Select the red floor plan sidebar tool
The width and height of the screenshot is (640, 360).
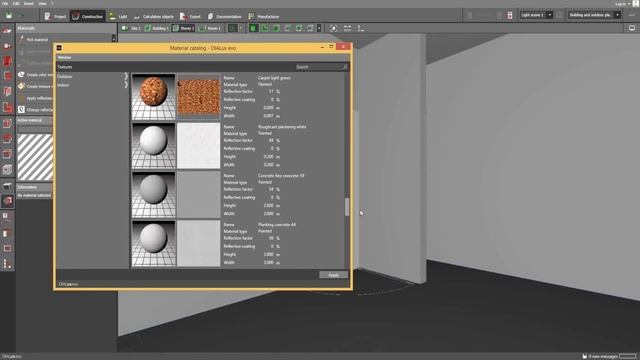pos(7,107)
